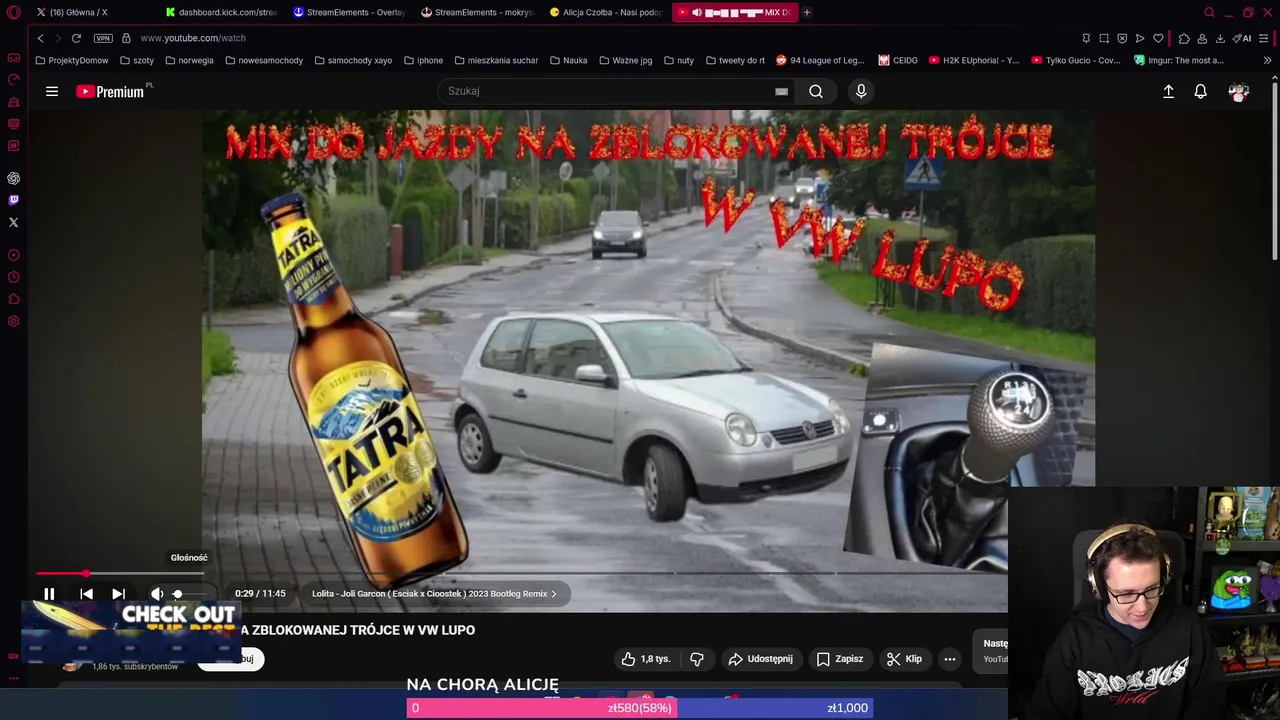Open the on-screen keyboard in search box
Viewport: 1280px width, 720px height.
pyautogui.click(x=781, y=91)
